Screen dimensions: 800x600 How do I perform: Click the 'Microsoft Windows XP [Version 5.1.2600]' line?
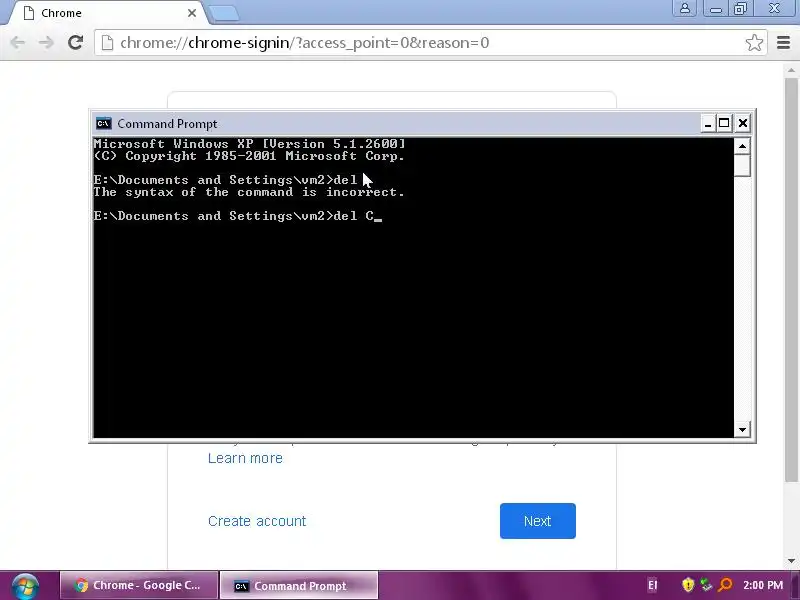point(249,144)
